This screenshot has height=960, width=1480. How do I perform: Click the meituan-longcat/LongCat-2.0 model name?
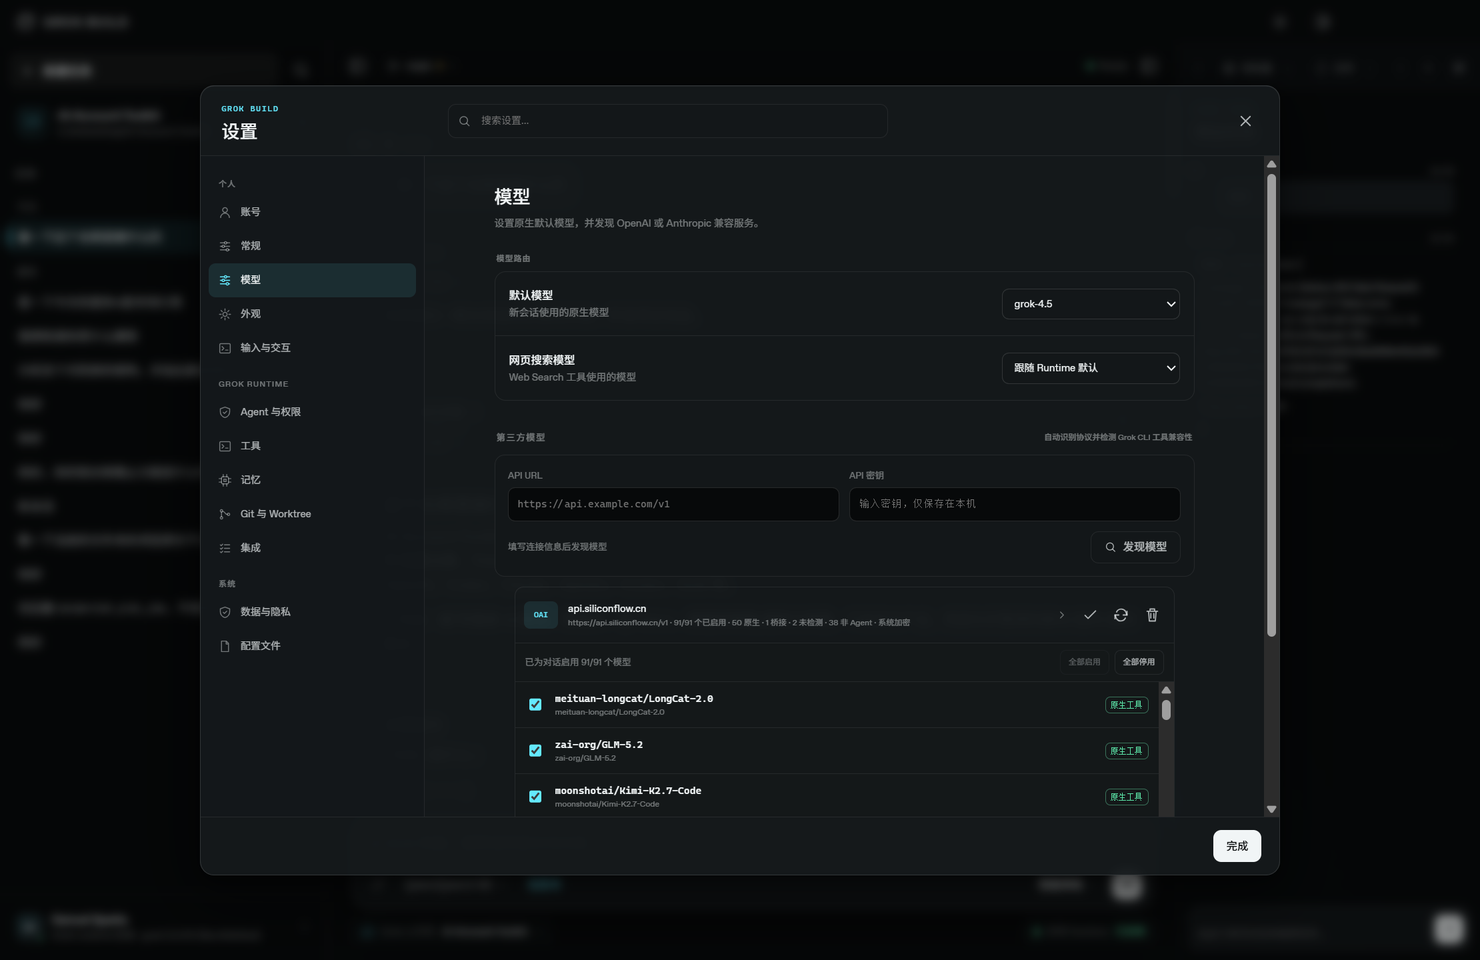coord(634,699)
